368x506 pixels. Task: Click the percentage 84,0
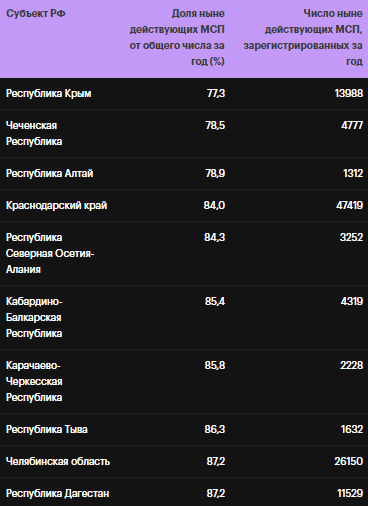tap(214, 205)
